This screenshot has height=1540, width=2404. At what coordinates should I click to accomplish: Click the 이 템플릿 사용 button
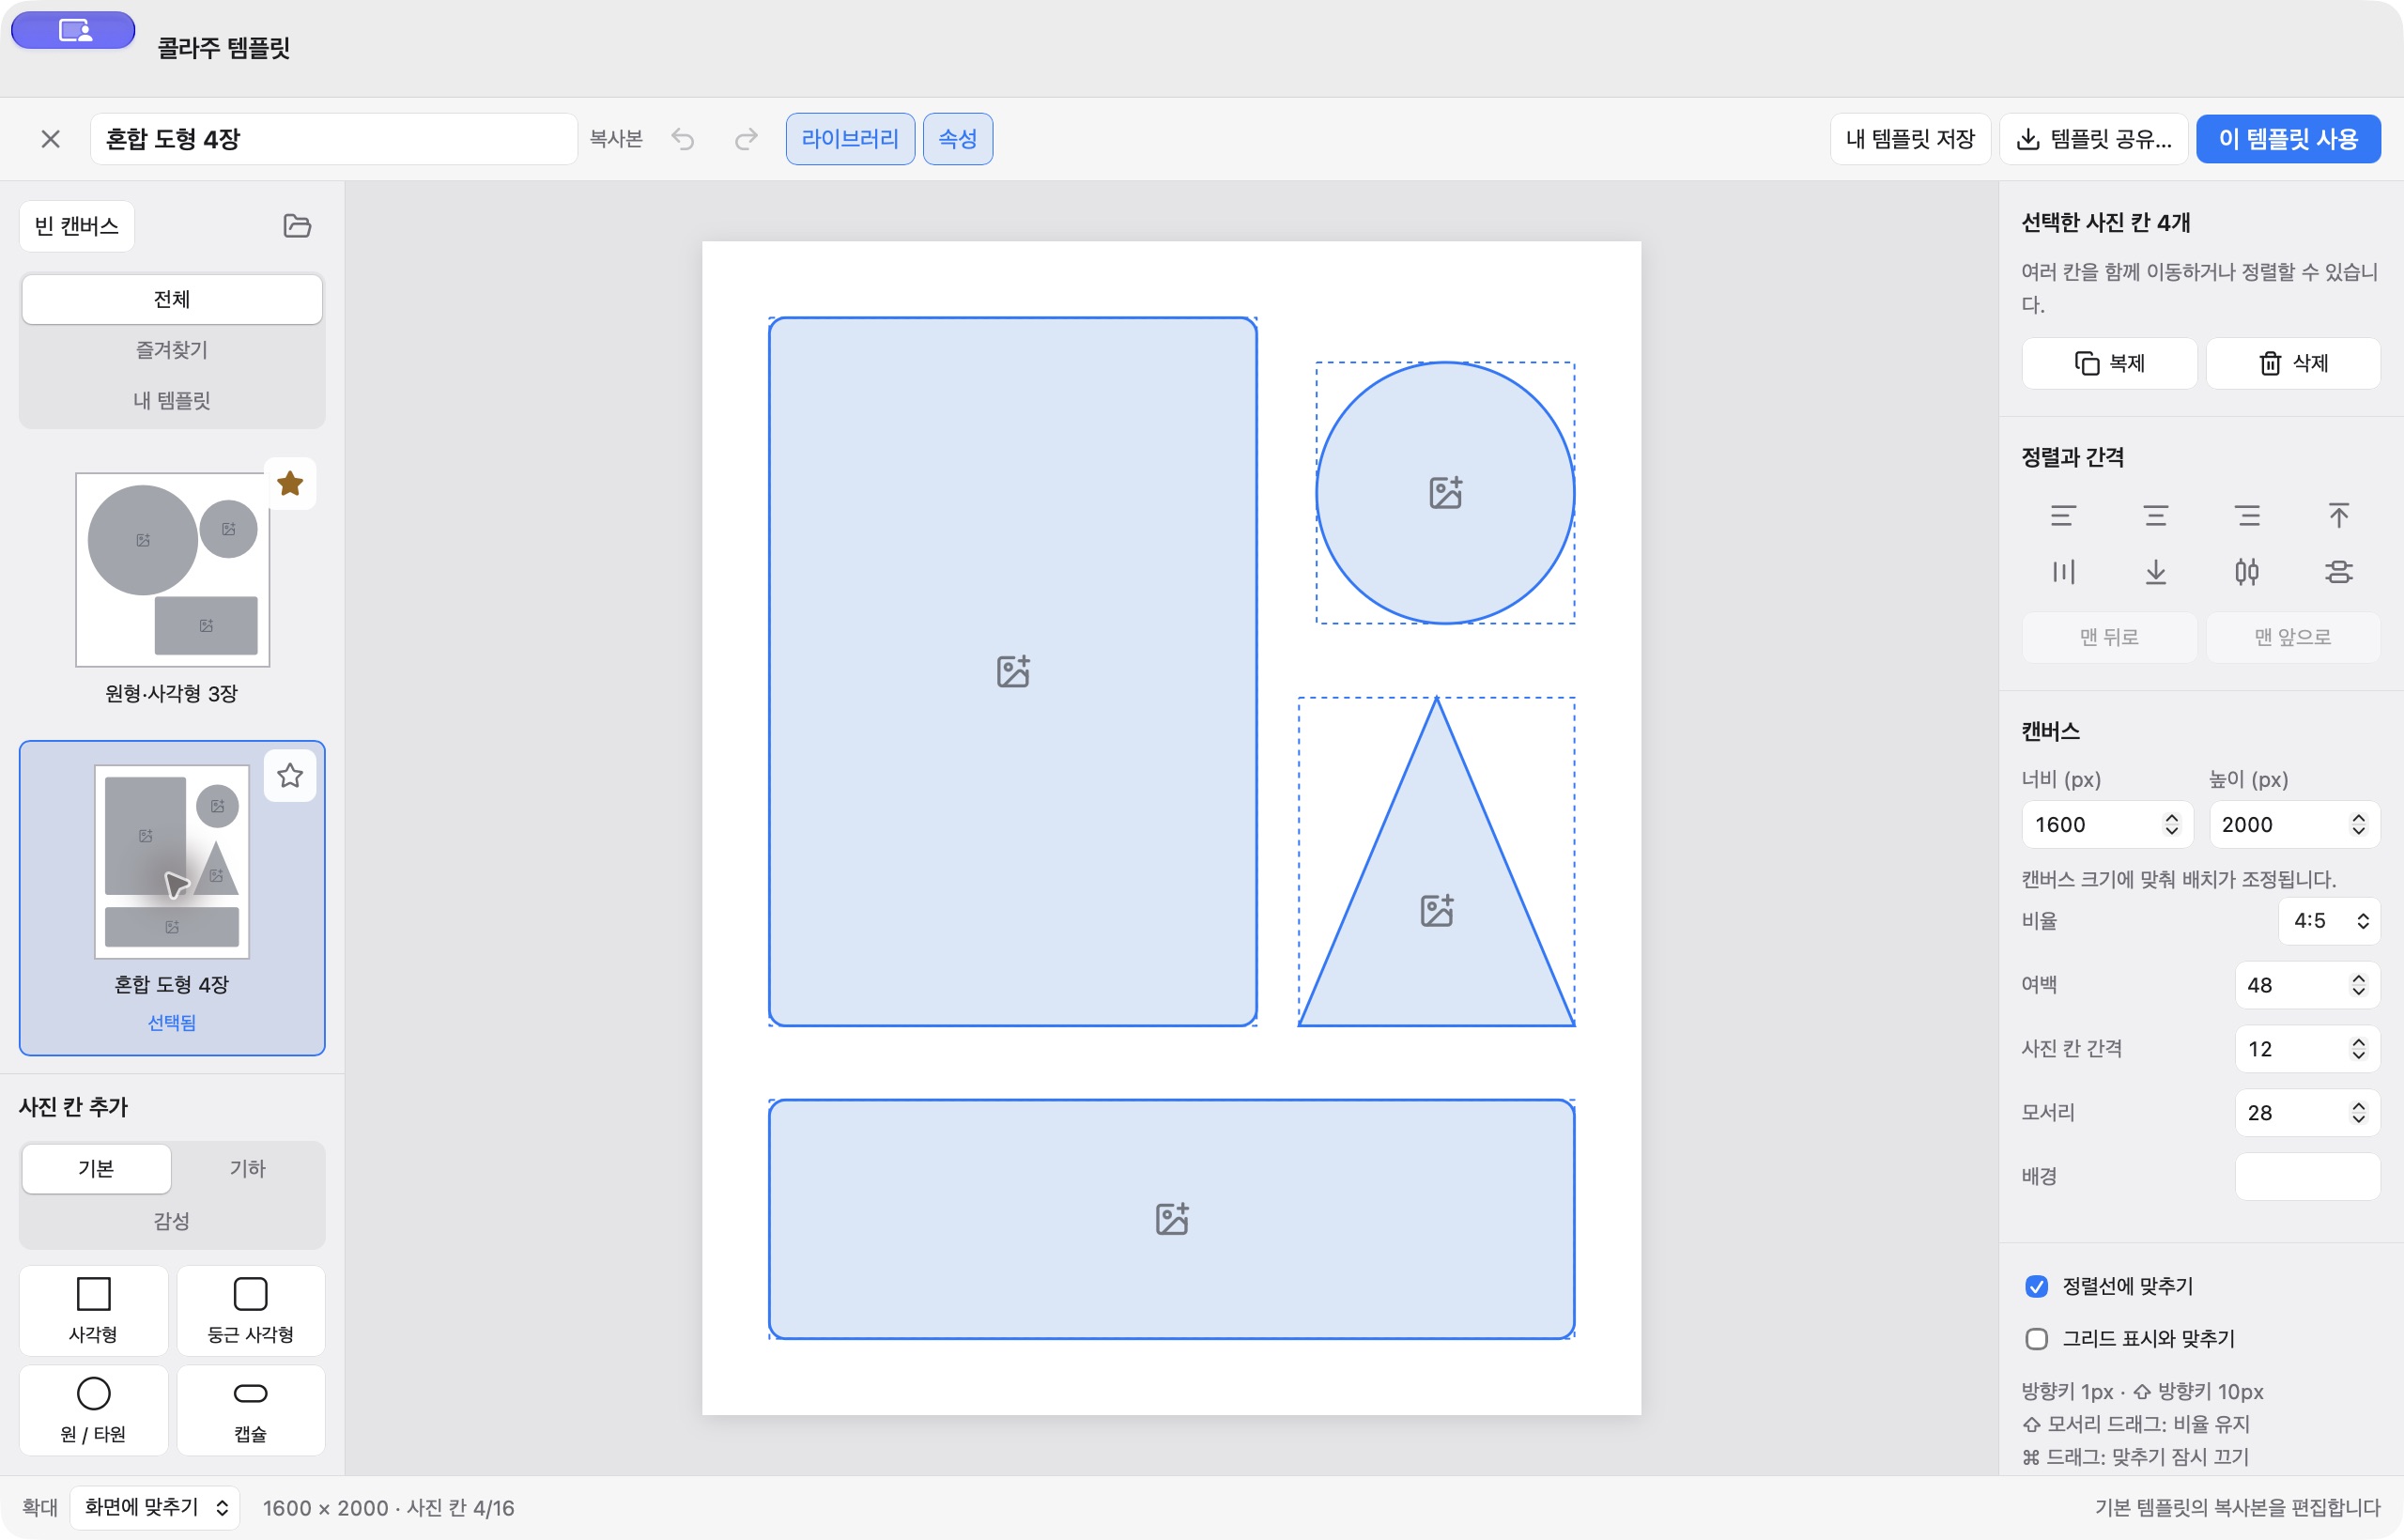coord(2288,139)
